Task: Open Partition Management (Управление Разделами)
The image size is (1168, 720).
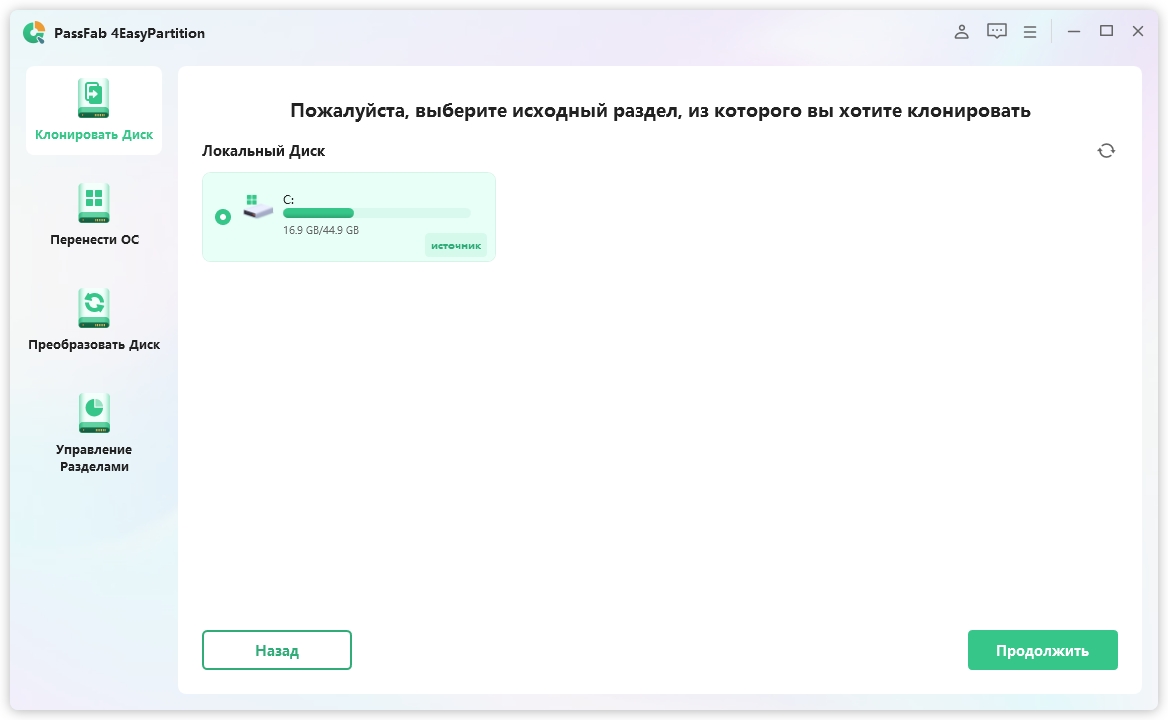Action: click(x=94, y=433)
